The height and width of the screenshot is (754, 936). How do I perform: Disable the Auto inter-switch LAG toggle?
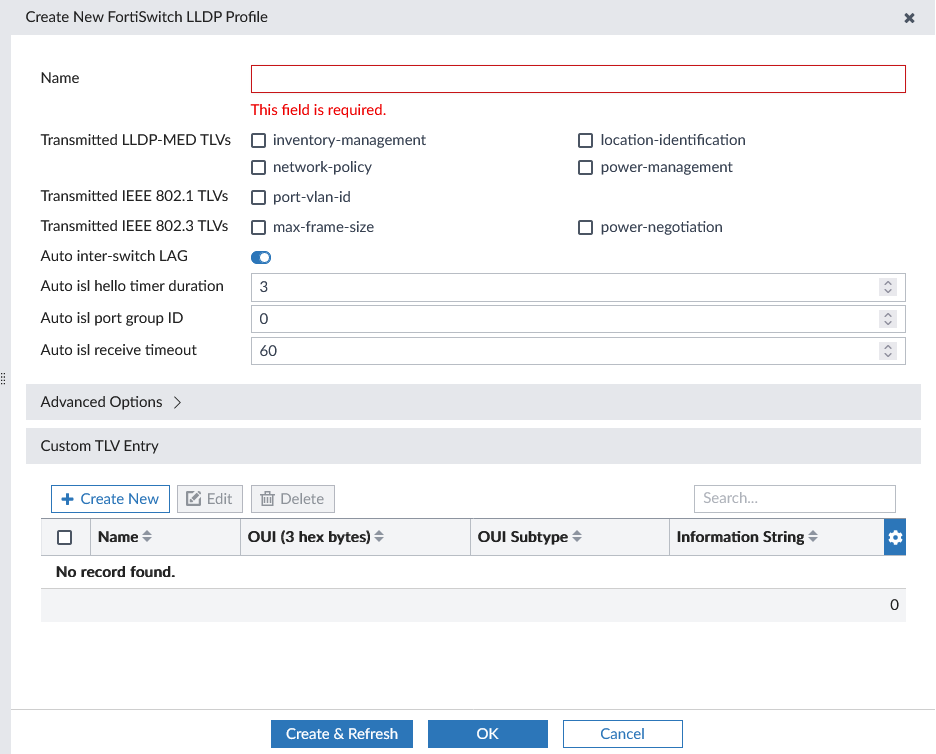(x=260, y=257)
